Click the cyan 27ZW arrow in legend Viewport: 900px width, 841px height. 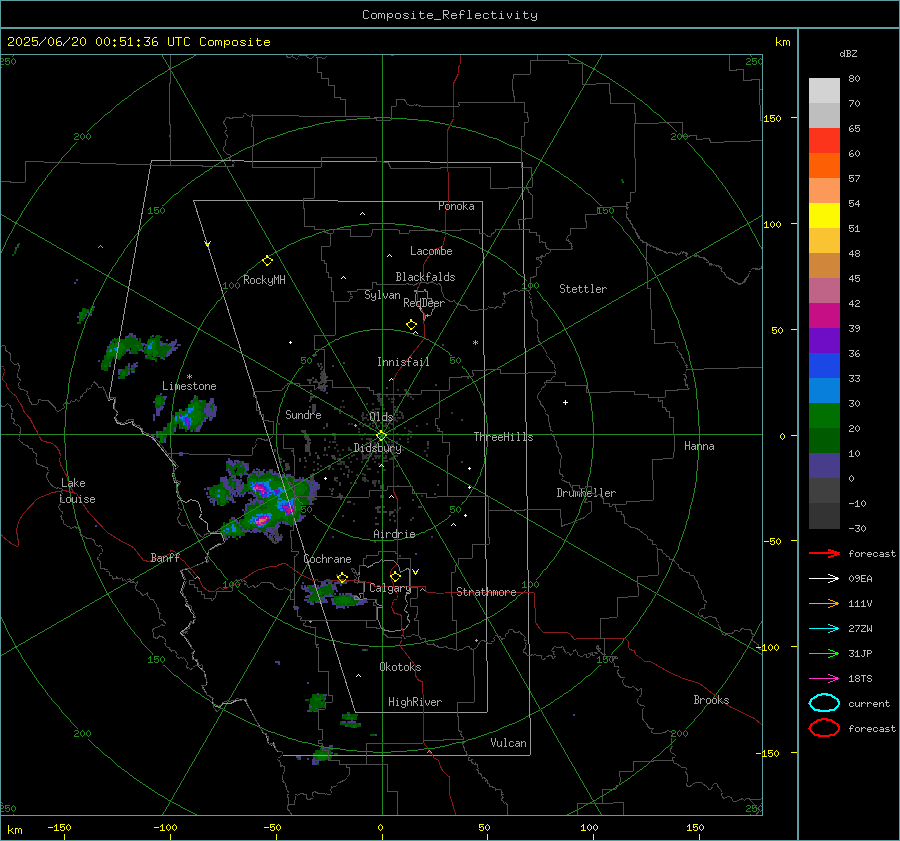coord(824,629)
